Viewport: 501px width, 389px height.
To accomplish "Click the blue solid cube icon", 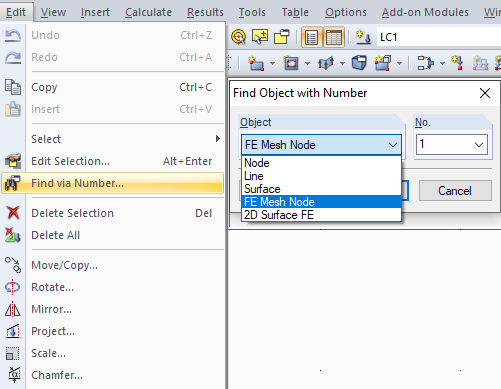I will click(359, 63).
